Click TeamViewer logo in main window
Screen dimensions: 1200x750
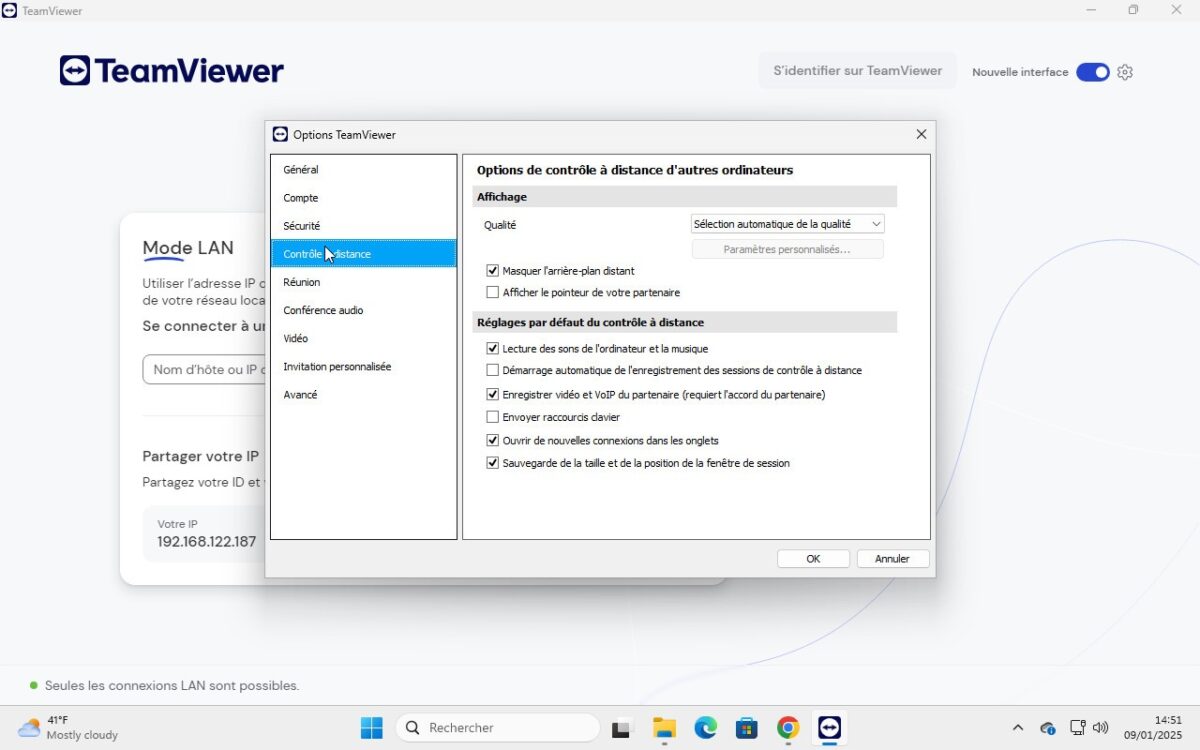coord(171,71)
